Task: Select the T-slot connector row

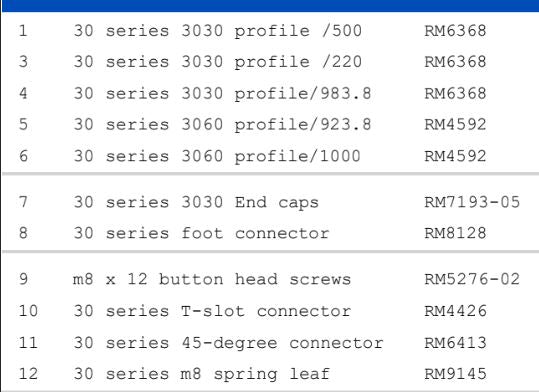Action: click(x=271, y=311)
